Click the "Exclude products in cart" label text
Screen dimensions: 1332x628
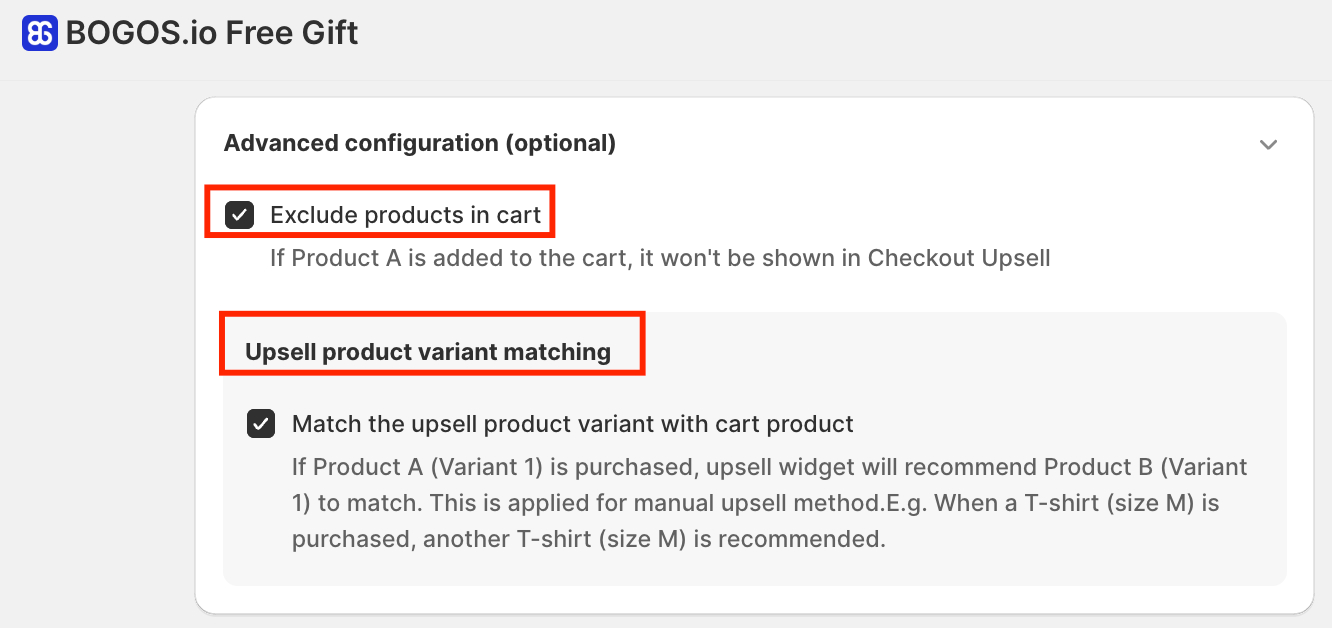(x=405, y=215)
